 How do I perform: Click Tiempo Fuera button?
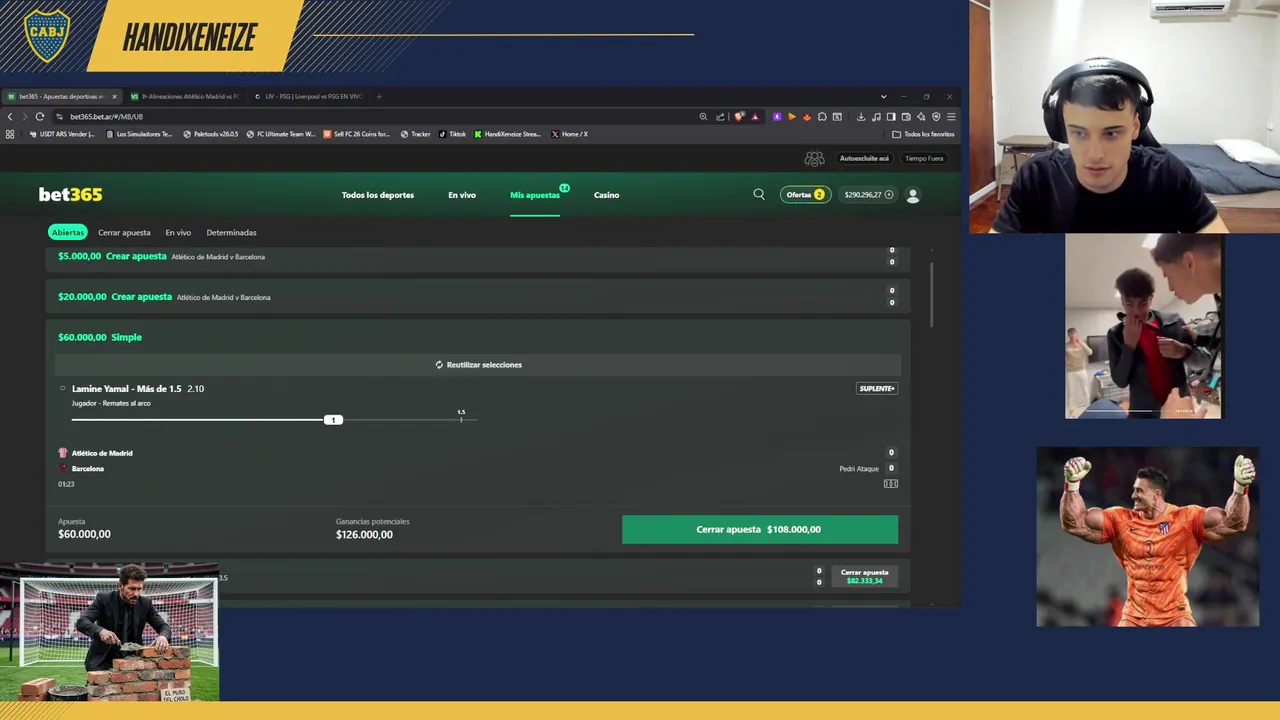pyautogui.click(x=924, y=158)
